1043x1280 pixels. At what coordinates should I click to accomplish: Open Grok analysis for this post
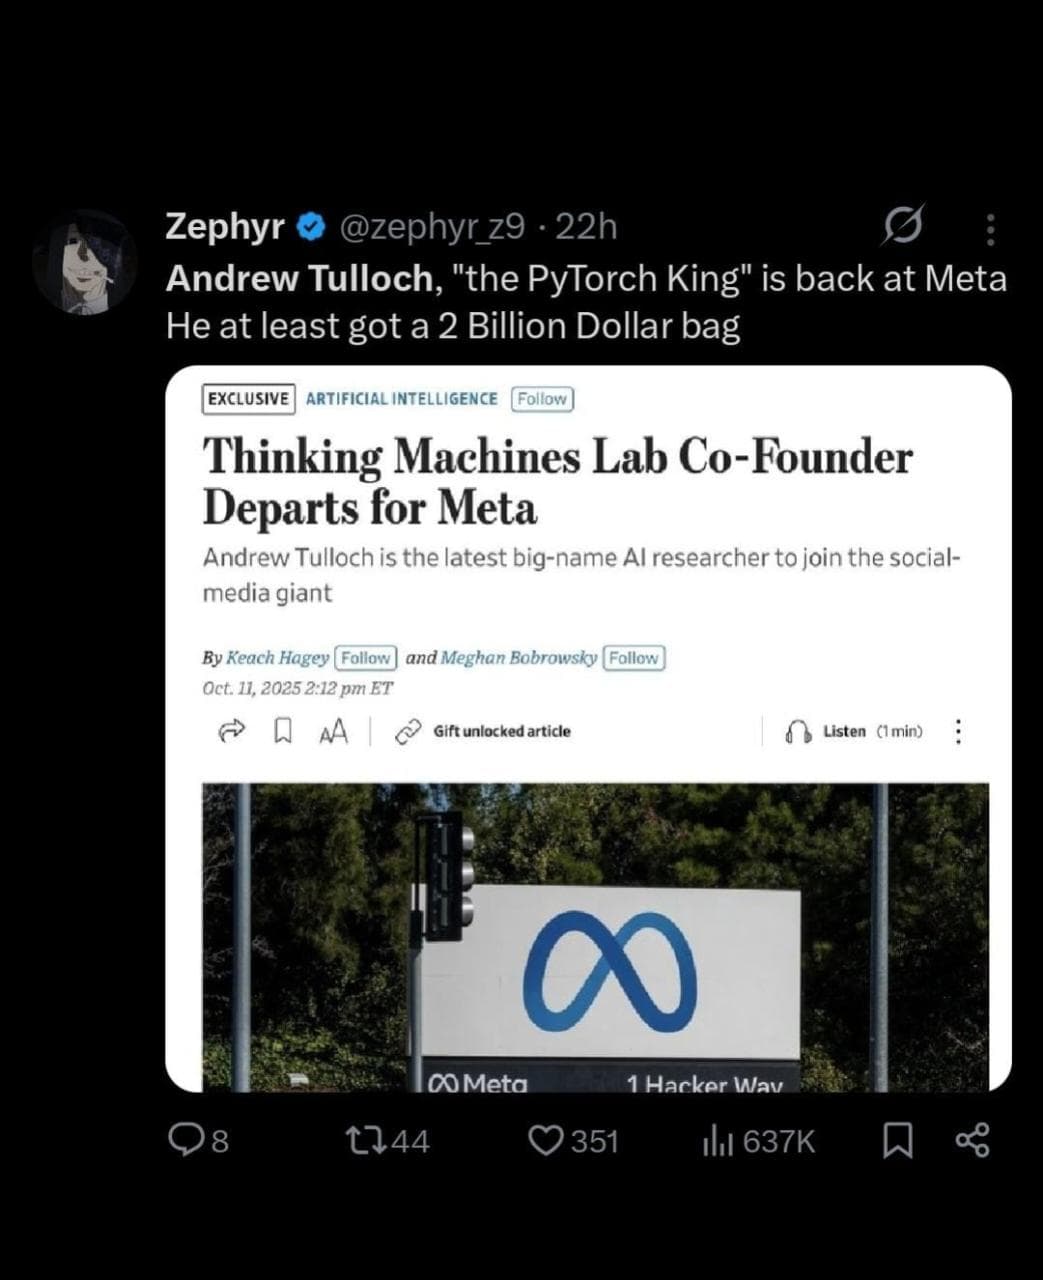pyautogui.click(x=905, y=228)
